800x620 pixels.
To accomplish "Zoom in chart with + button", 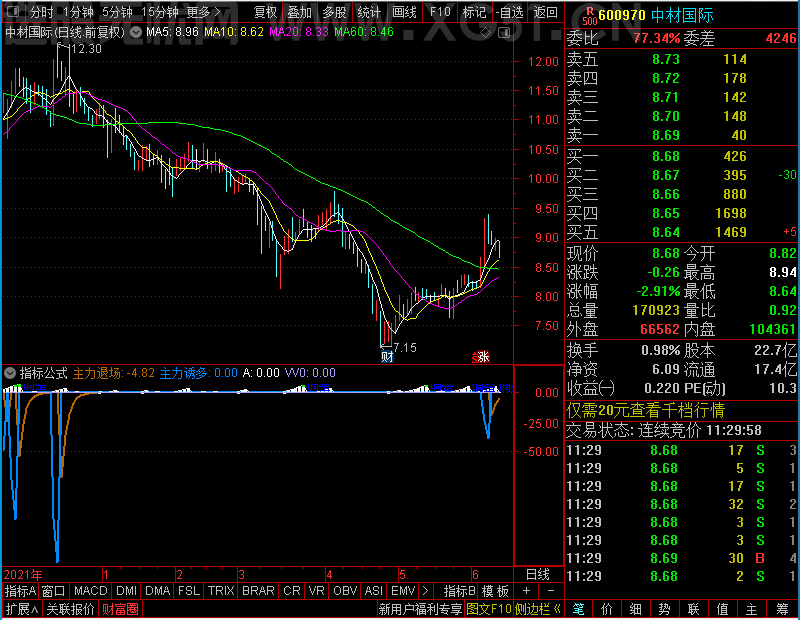I will 527,591.
